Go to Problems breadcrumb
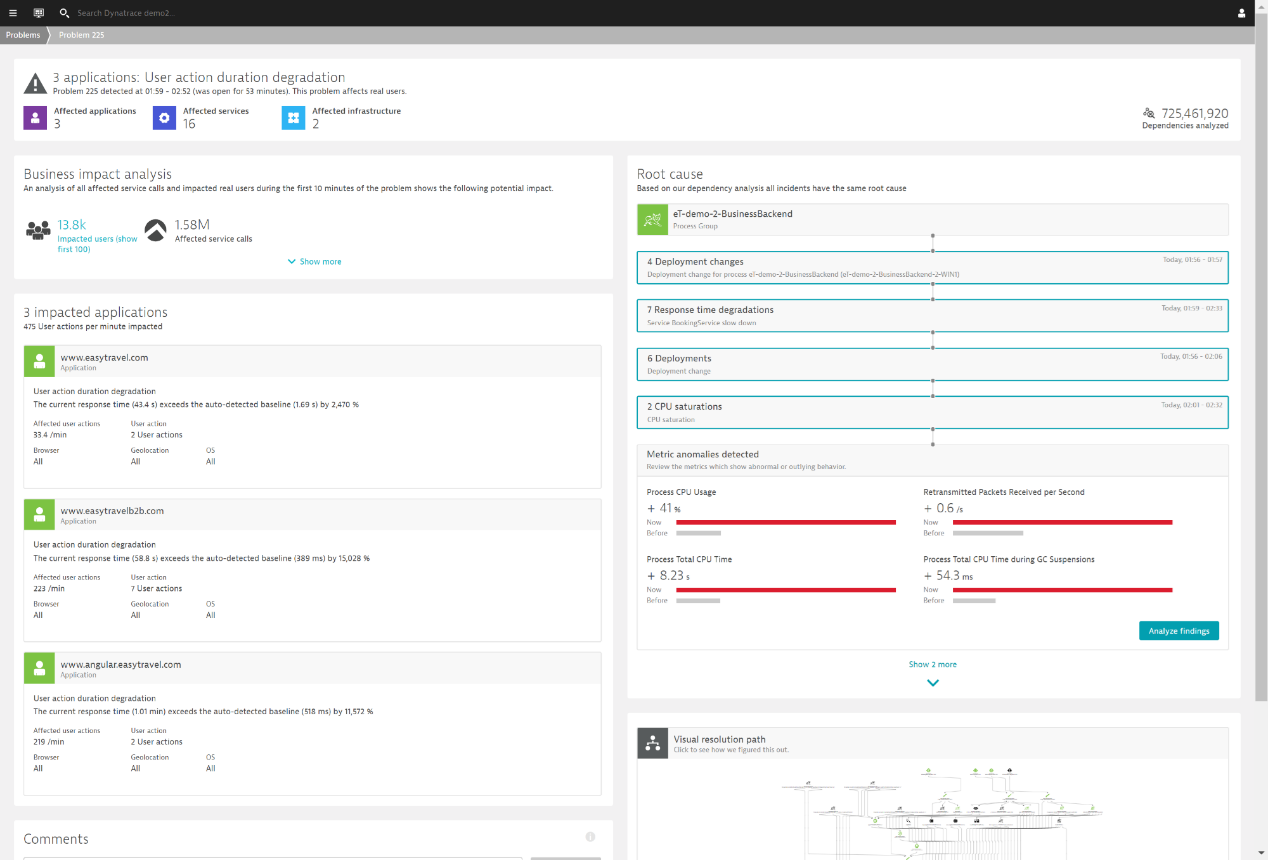 pos(23,35)
